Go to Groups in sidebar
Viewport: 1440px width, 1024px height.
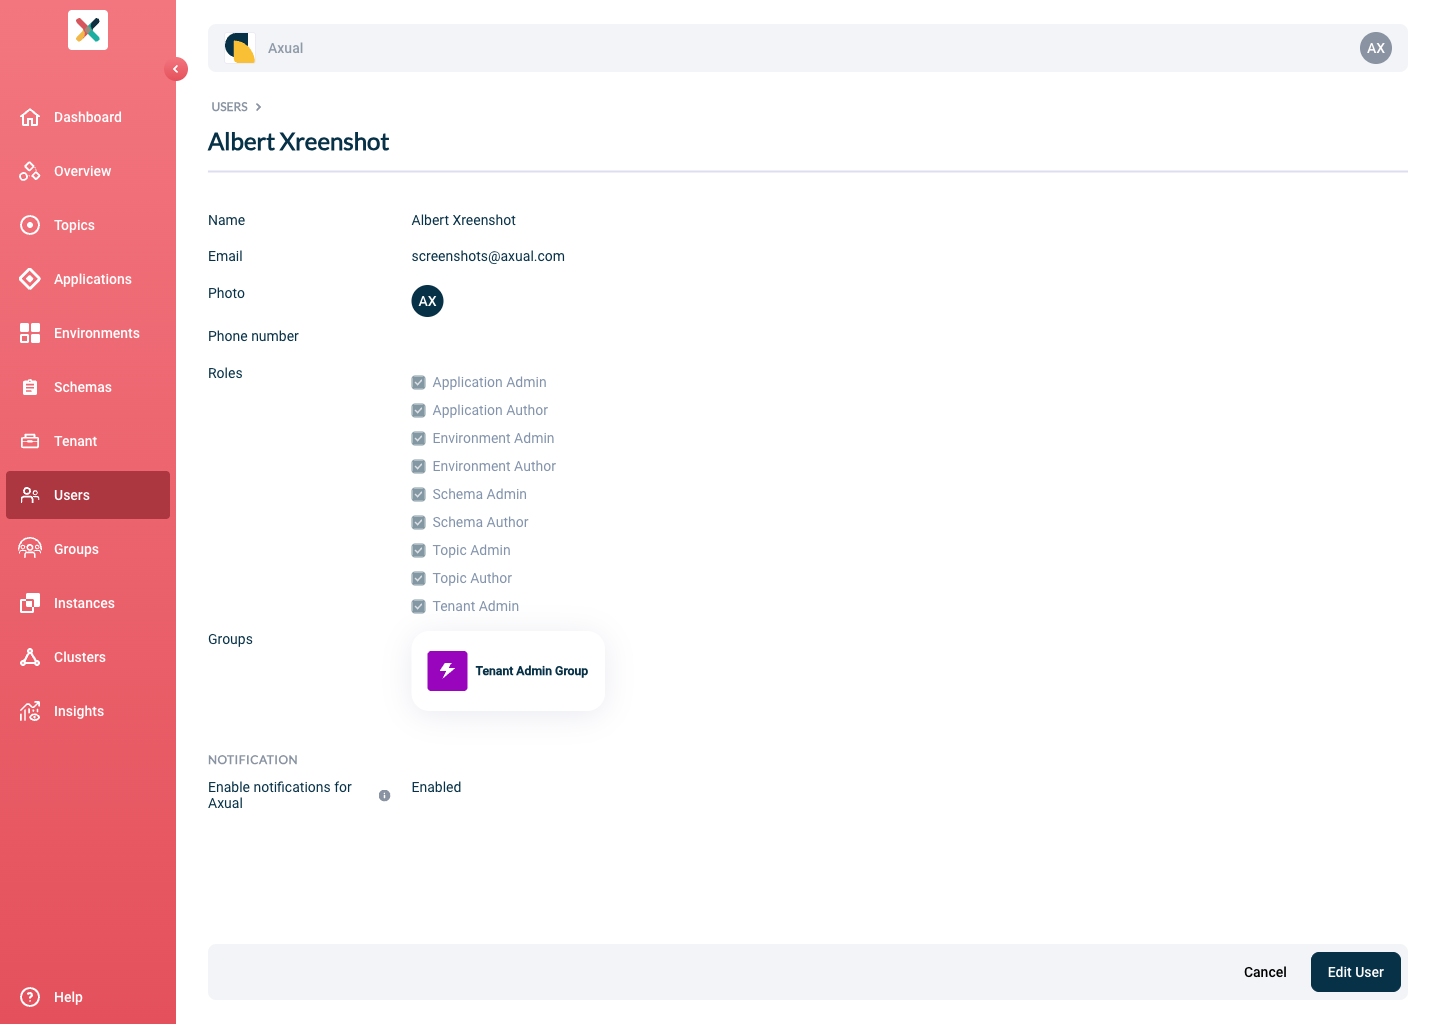tap(88, 549)
